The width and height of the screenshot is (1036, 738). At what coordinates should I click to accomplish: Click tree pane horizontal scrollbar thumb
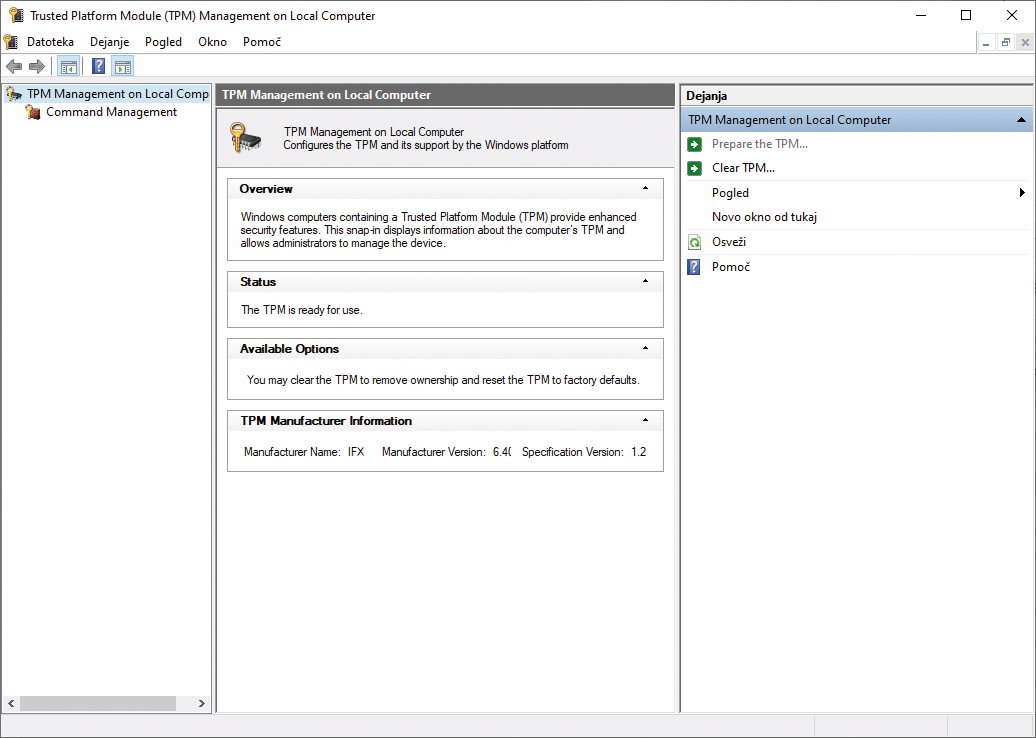[98, 704]
